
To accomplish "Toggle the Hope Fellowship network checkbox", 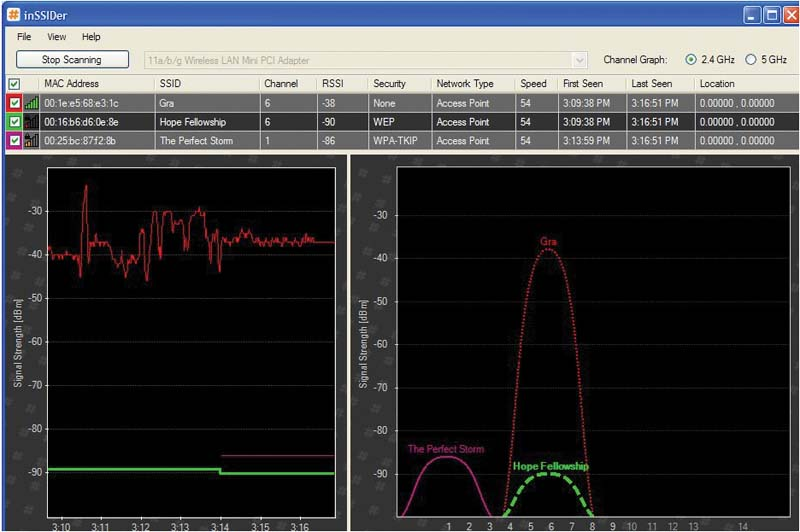I will pos(14,121).
